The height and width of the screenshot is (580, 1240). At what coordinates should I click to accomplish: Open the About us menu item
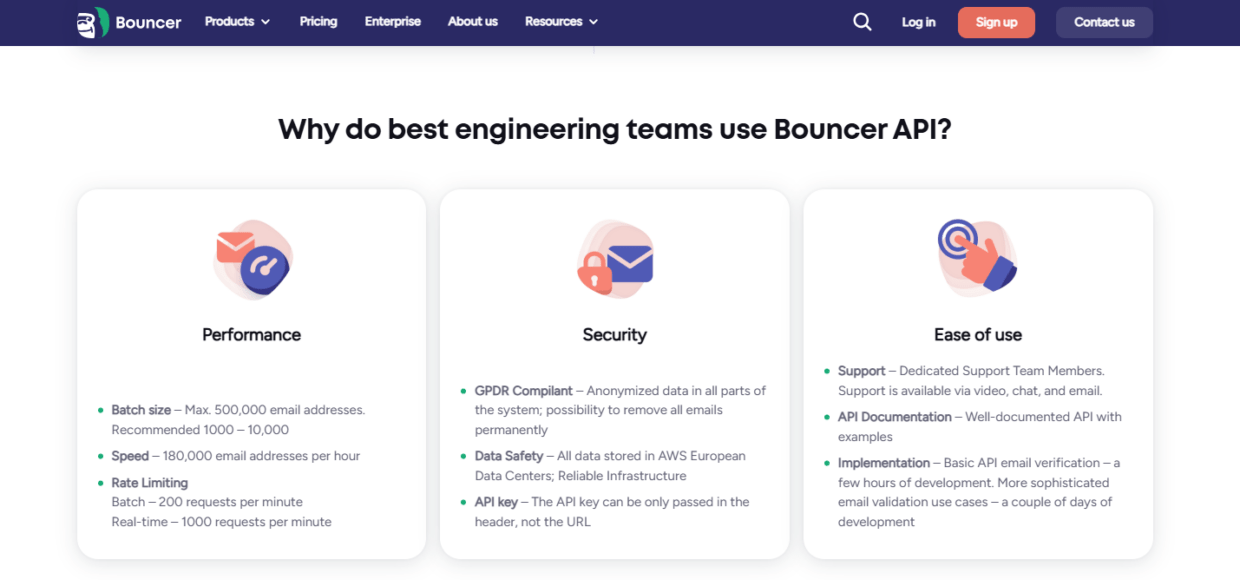[x=472, y=21]
